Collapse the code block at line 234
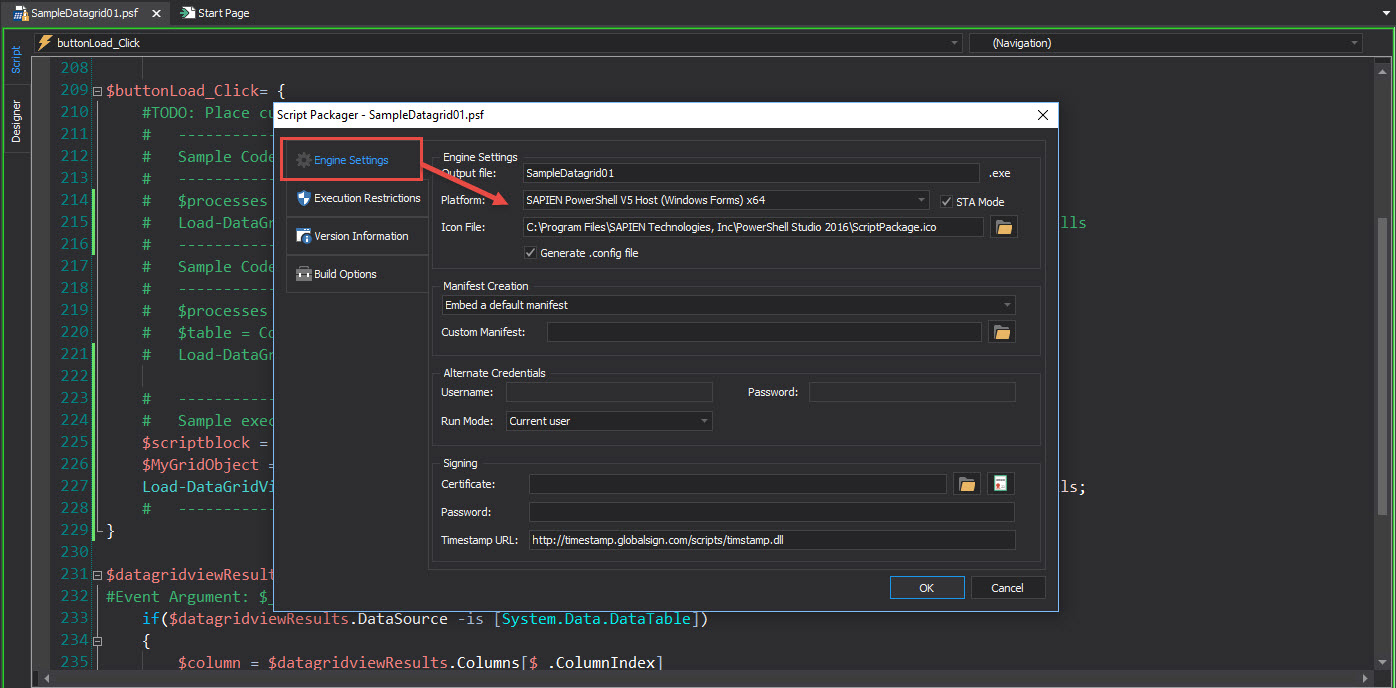The image size is (1396, 688). tap(97, 641)
